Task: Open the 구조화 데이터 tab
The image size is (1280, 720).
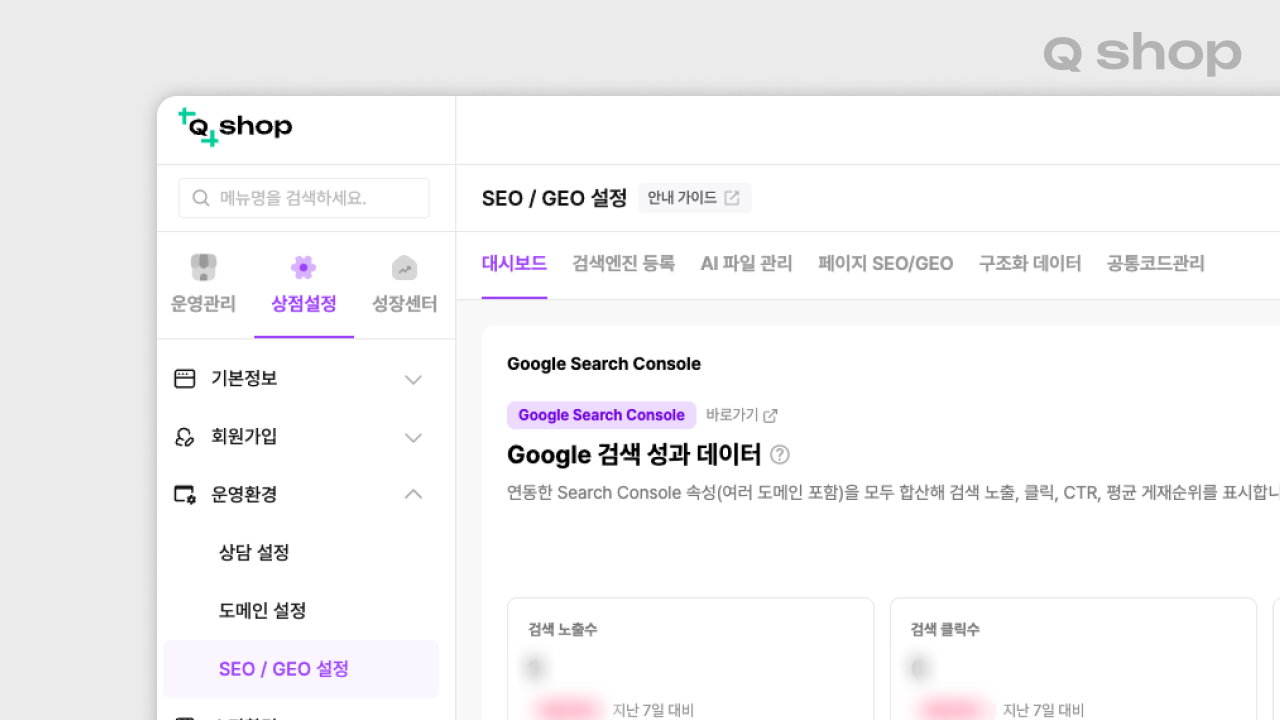Action: (1030, 263)
